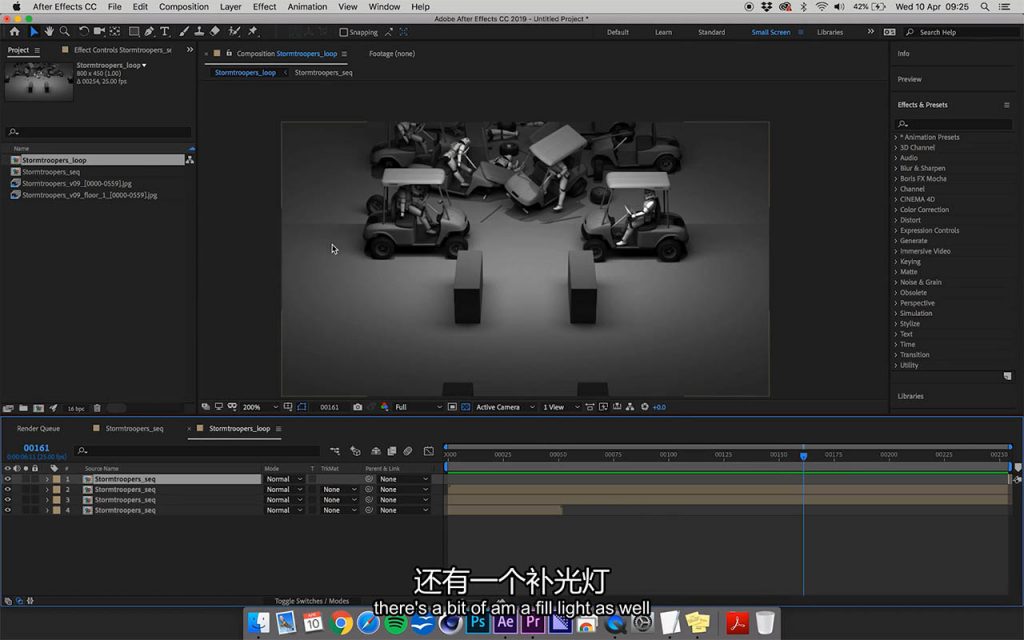Select the Brush tool
This screenshot has width=1024, height=640.
click(x=184, y=31)
